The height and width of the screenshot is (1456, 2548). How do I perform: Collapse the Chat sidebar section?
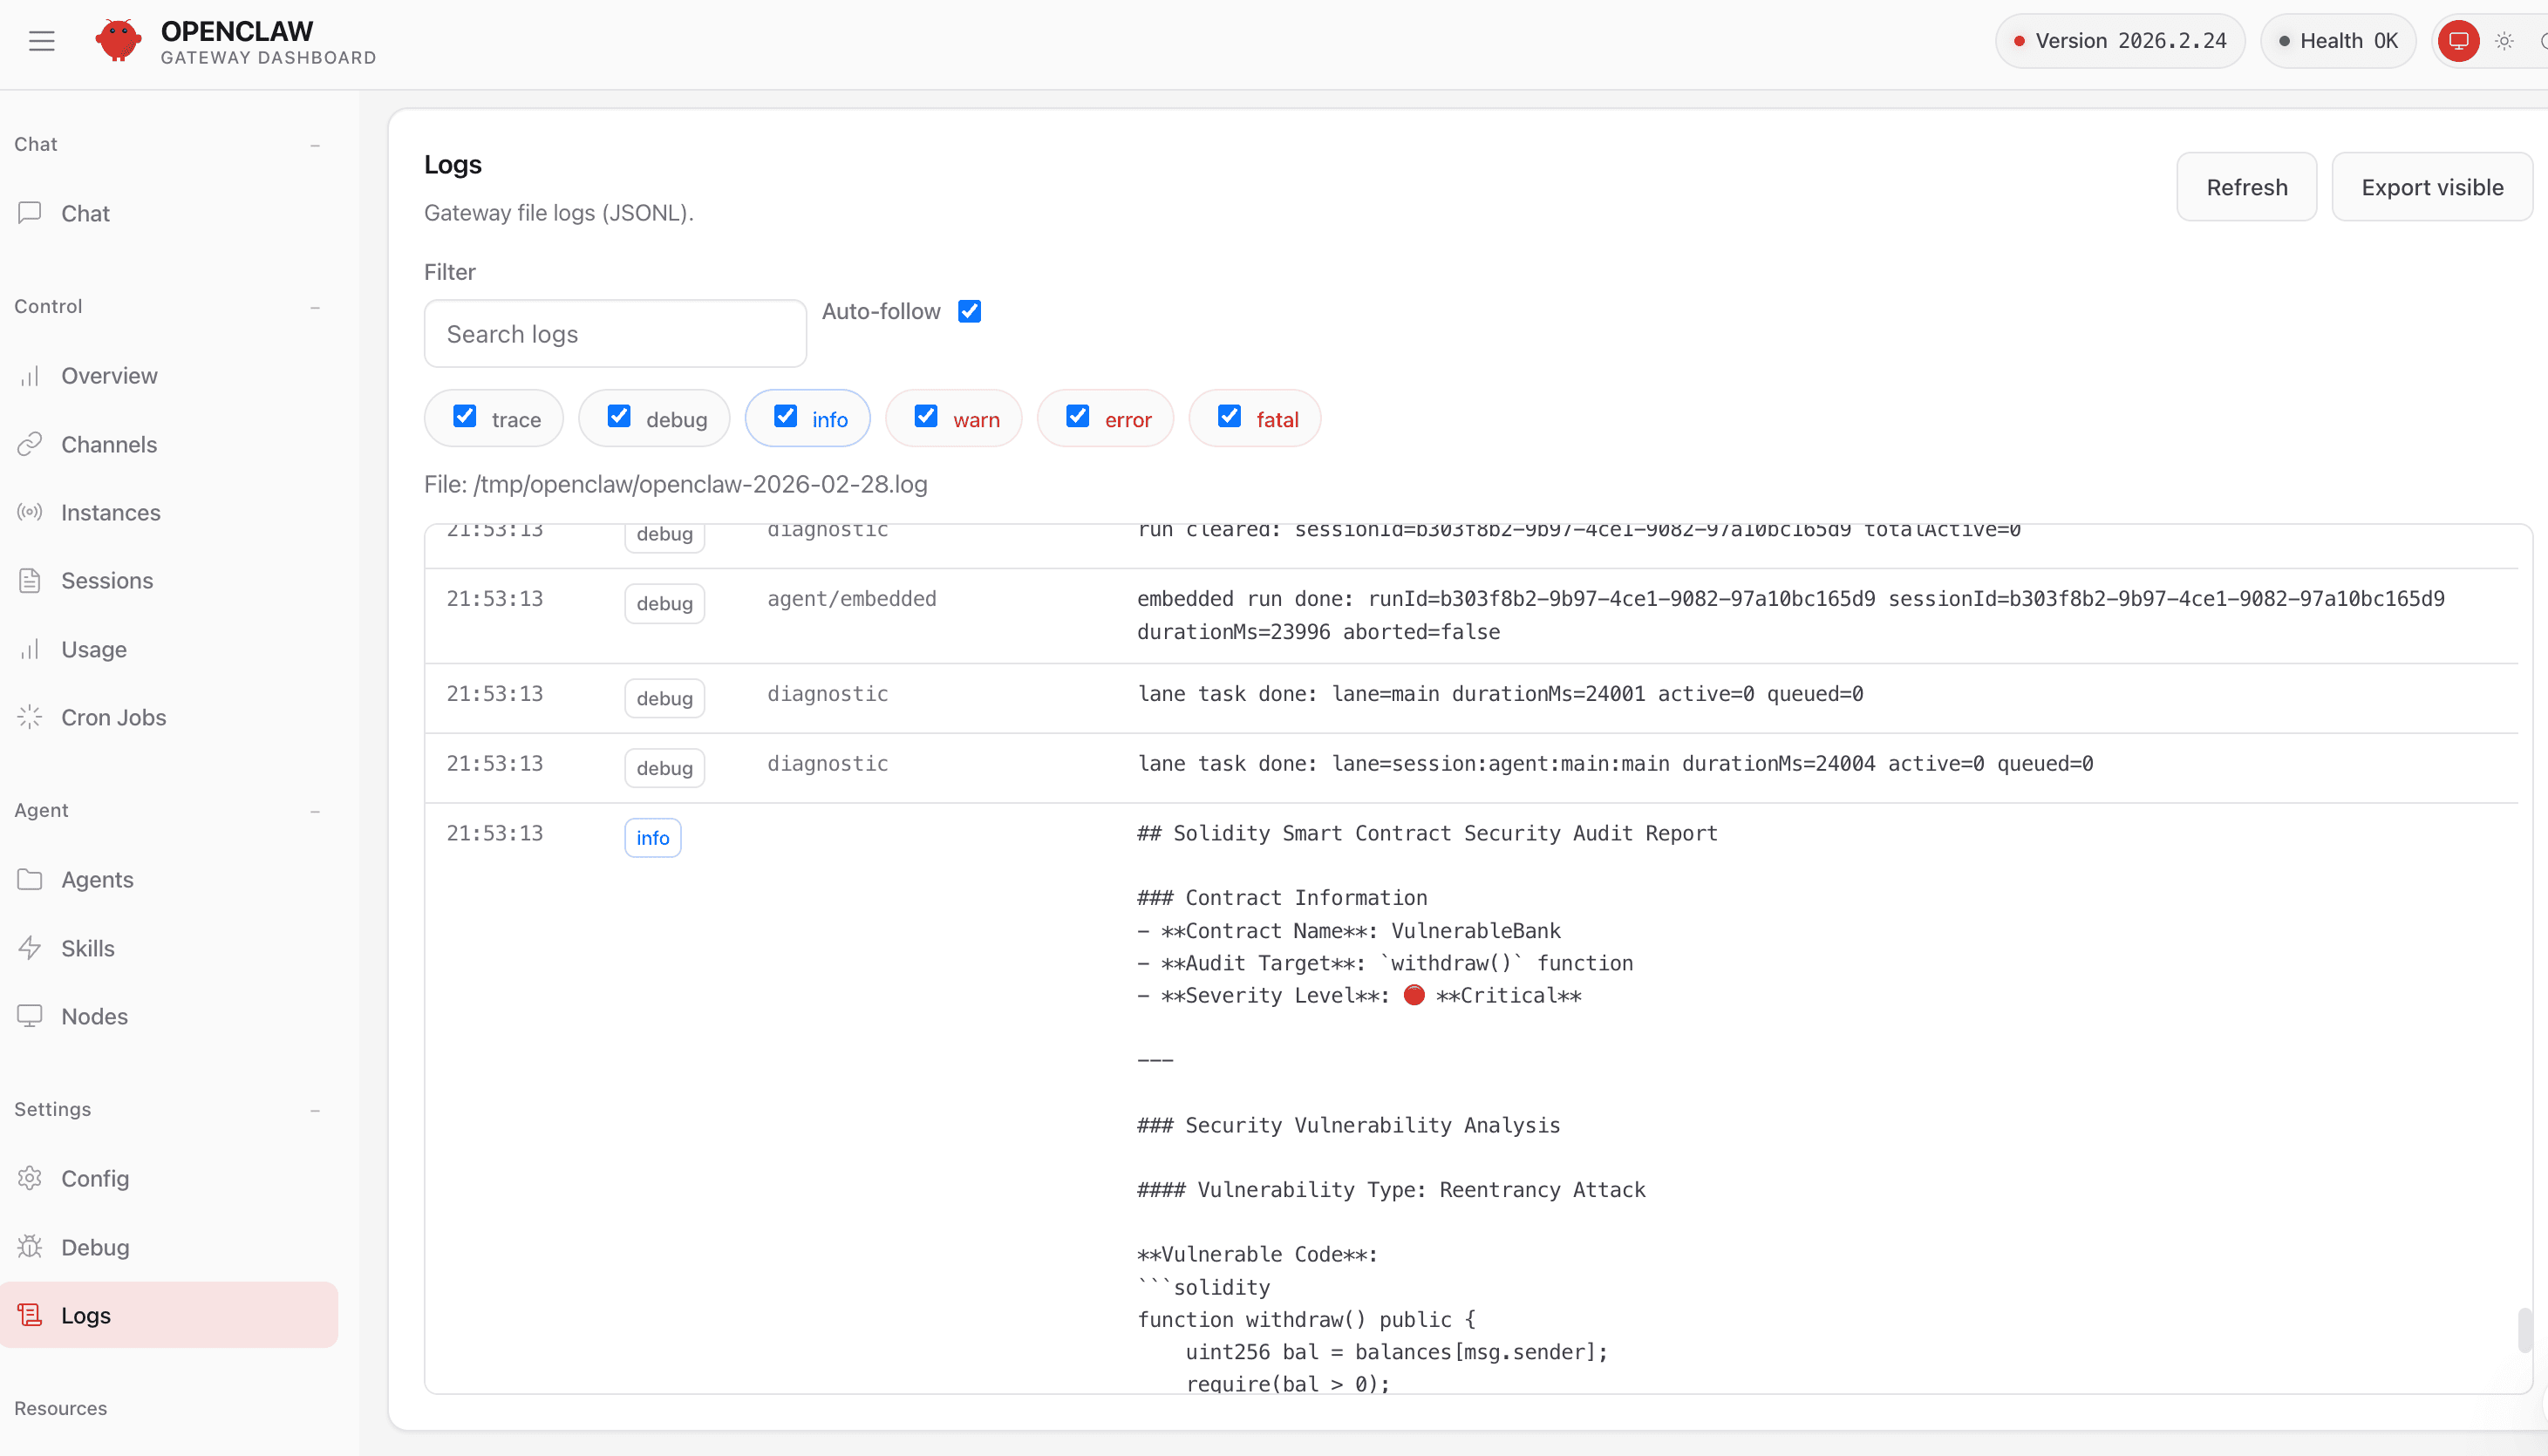(315, 145)
